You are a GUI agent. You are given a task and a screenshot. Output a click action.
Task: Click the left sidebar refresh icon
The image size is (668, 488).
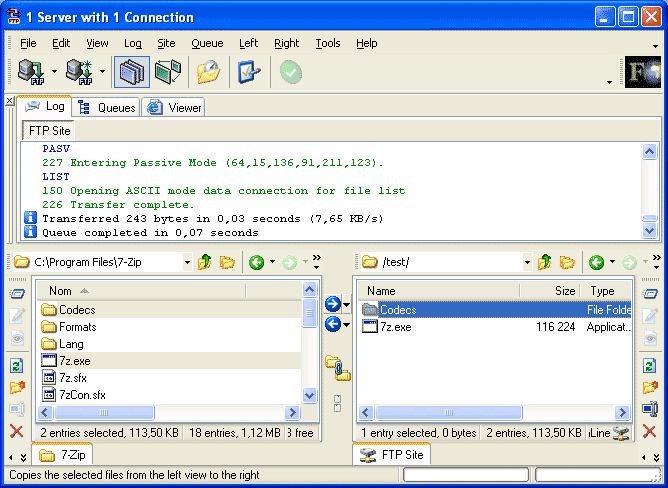click(17, 365)
